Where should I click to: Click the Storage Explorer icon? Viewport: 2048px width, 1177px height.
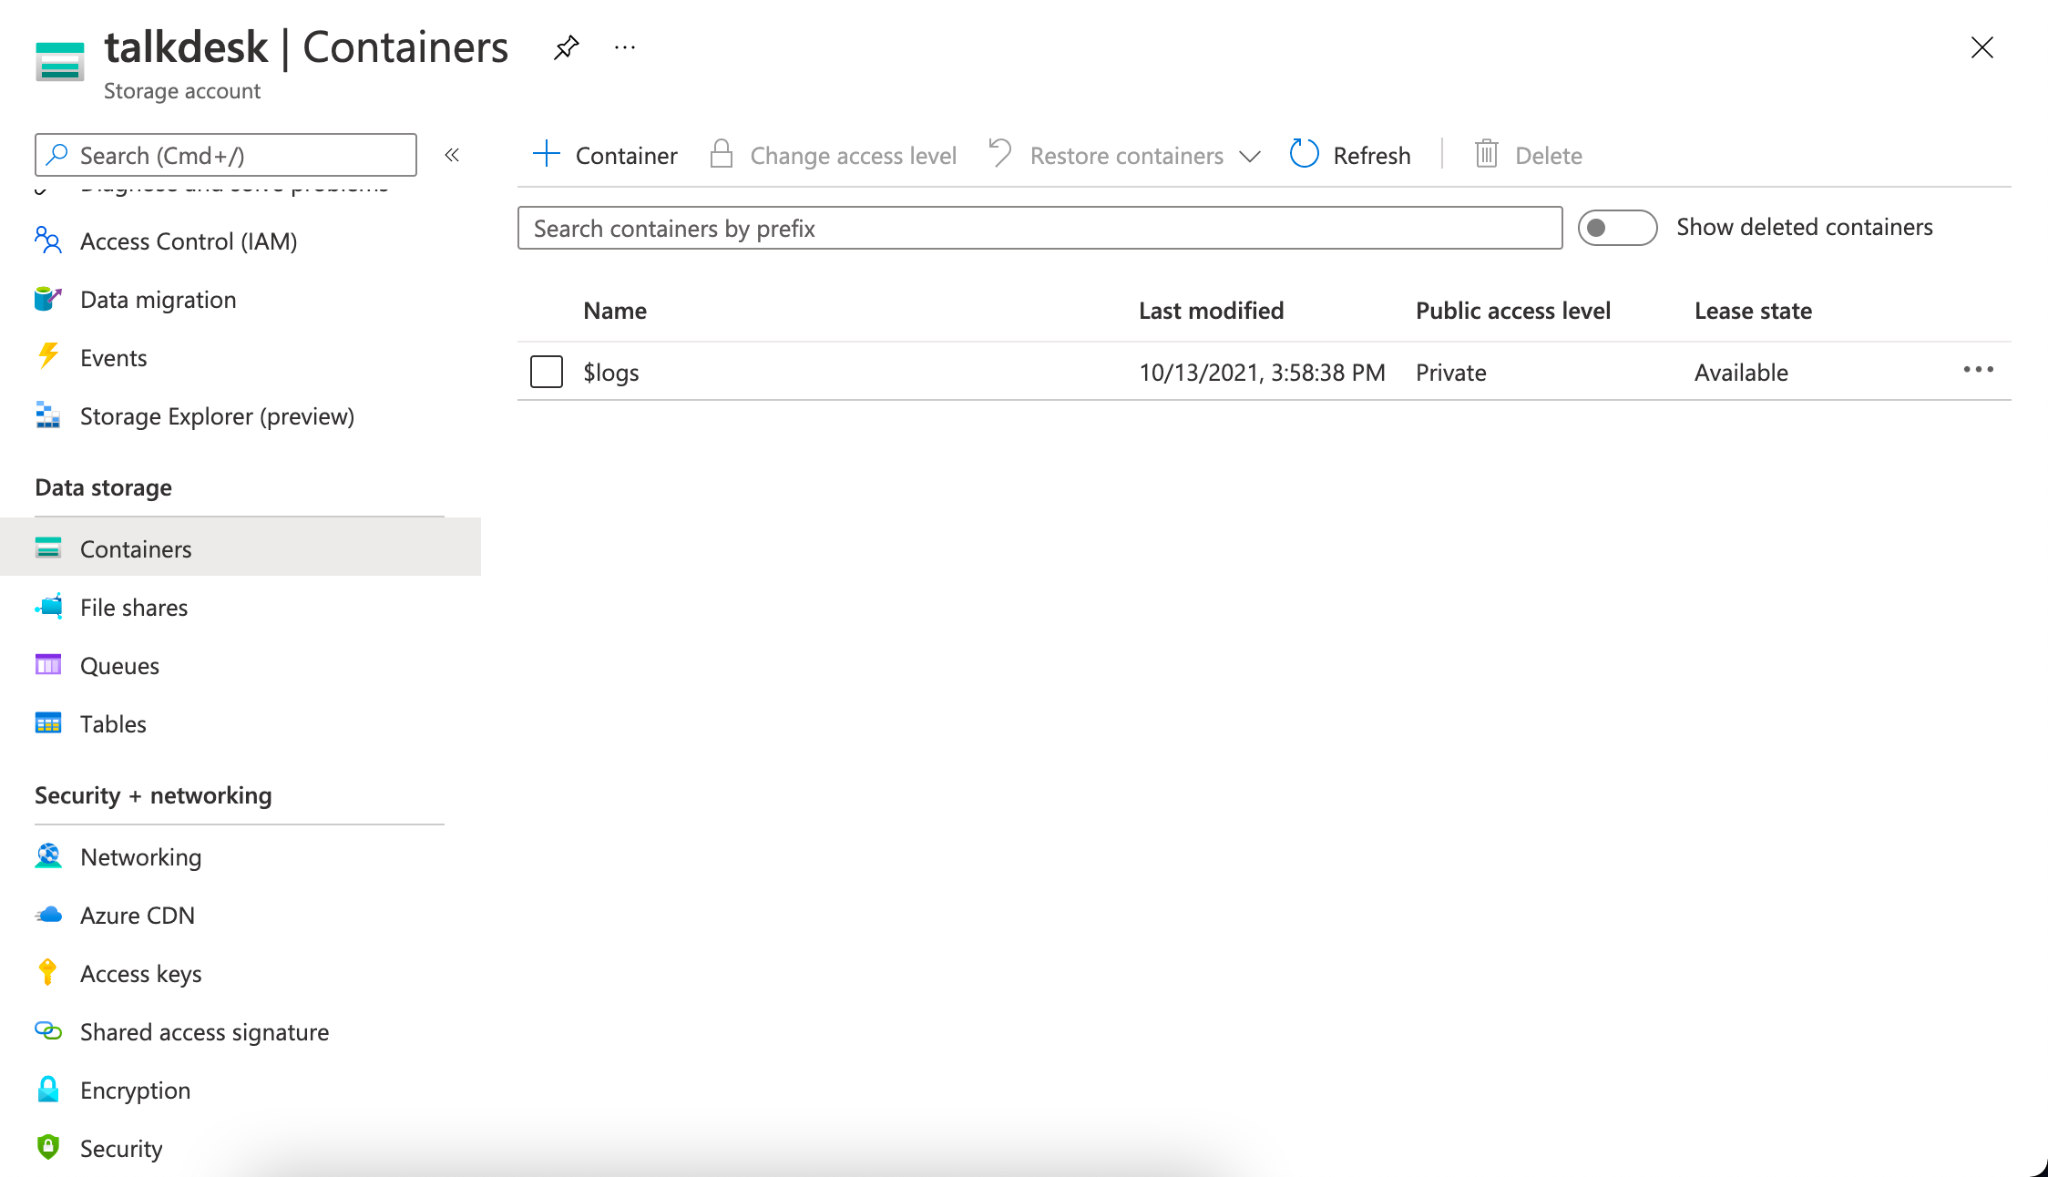pos(48,415)
